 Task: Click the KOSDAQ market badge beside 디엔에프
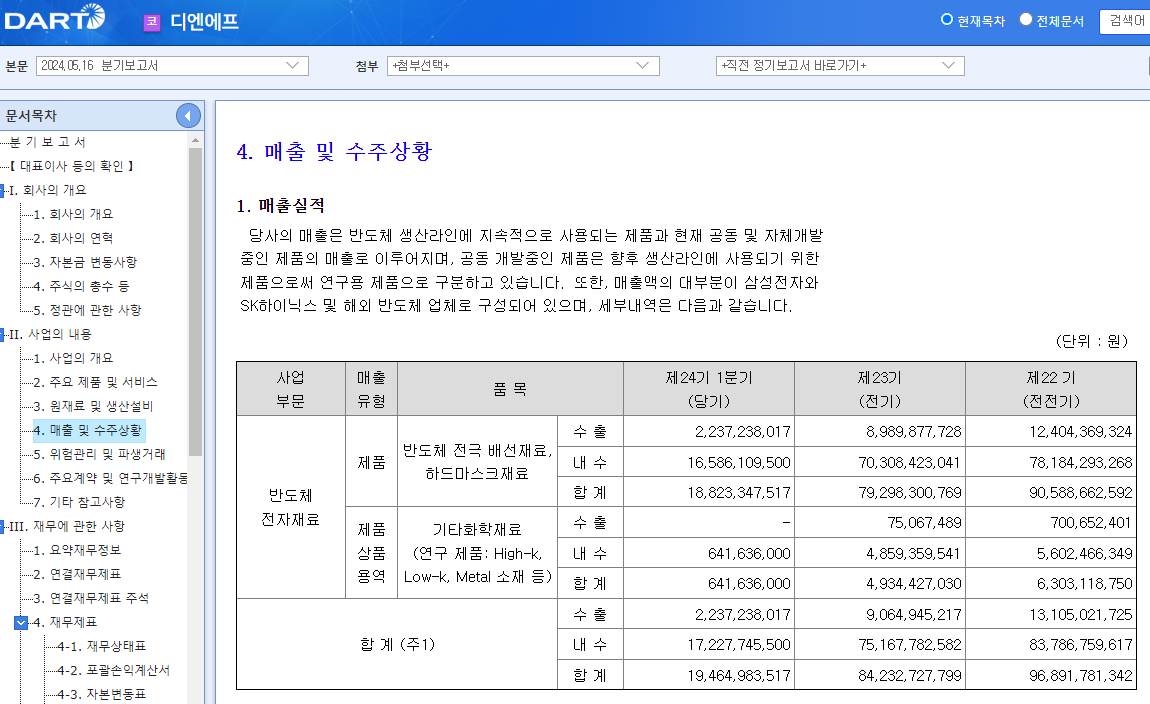[x=151, y=21]
